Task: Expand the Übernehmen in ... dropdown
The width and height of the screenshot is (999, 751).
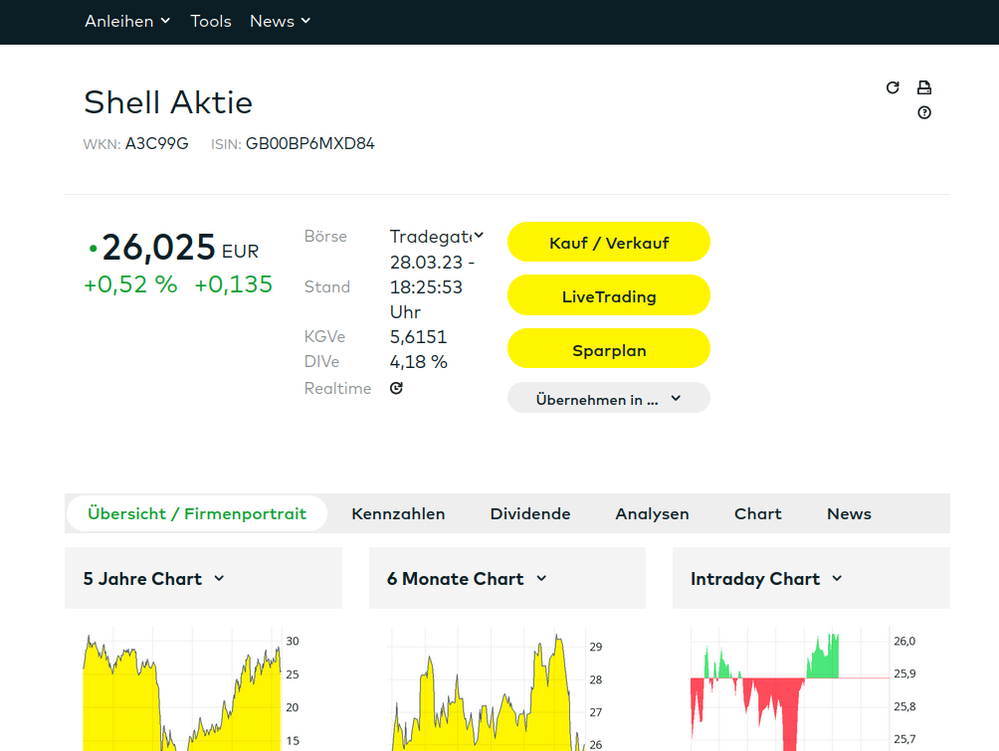Action: click(608, 399)
